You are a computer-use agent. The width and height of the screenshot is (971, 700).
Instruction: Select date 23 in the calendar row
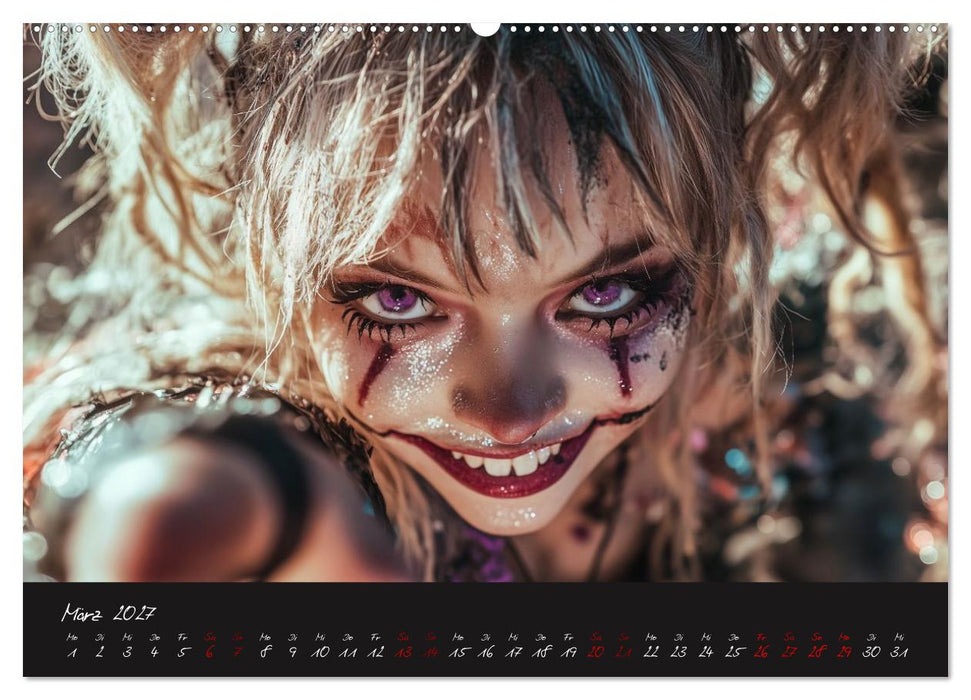coord(679,652)
